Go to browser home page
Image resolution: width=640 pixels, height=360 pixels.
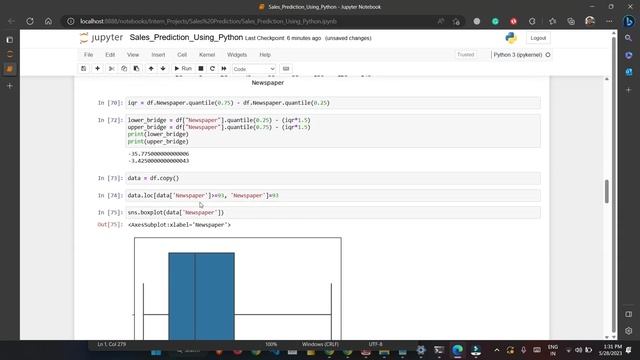[x=48, y=21]
